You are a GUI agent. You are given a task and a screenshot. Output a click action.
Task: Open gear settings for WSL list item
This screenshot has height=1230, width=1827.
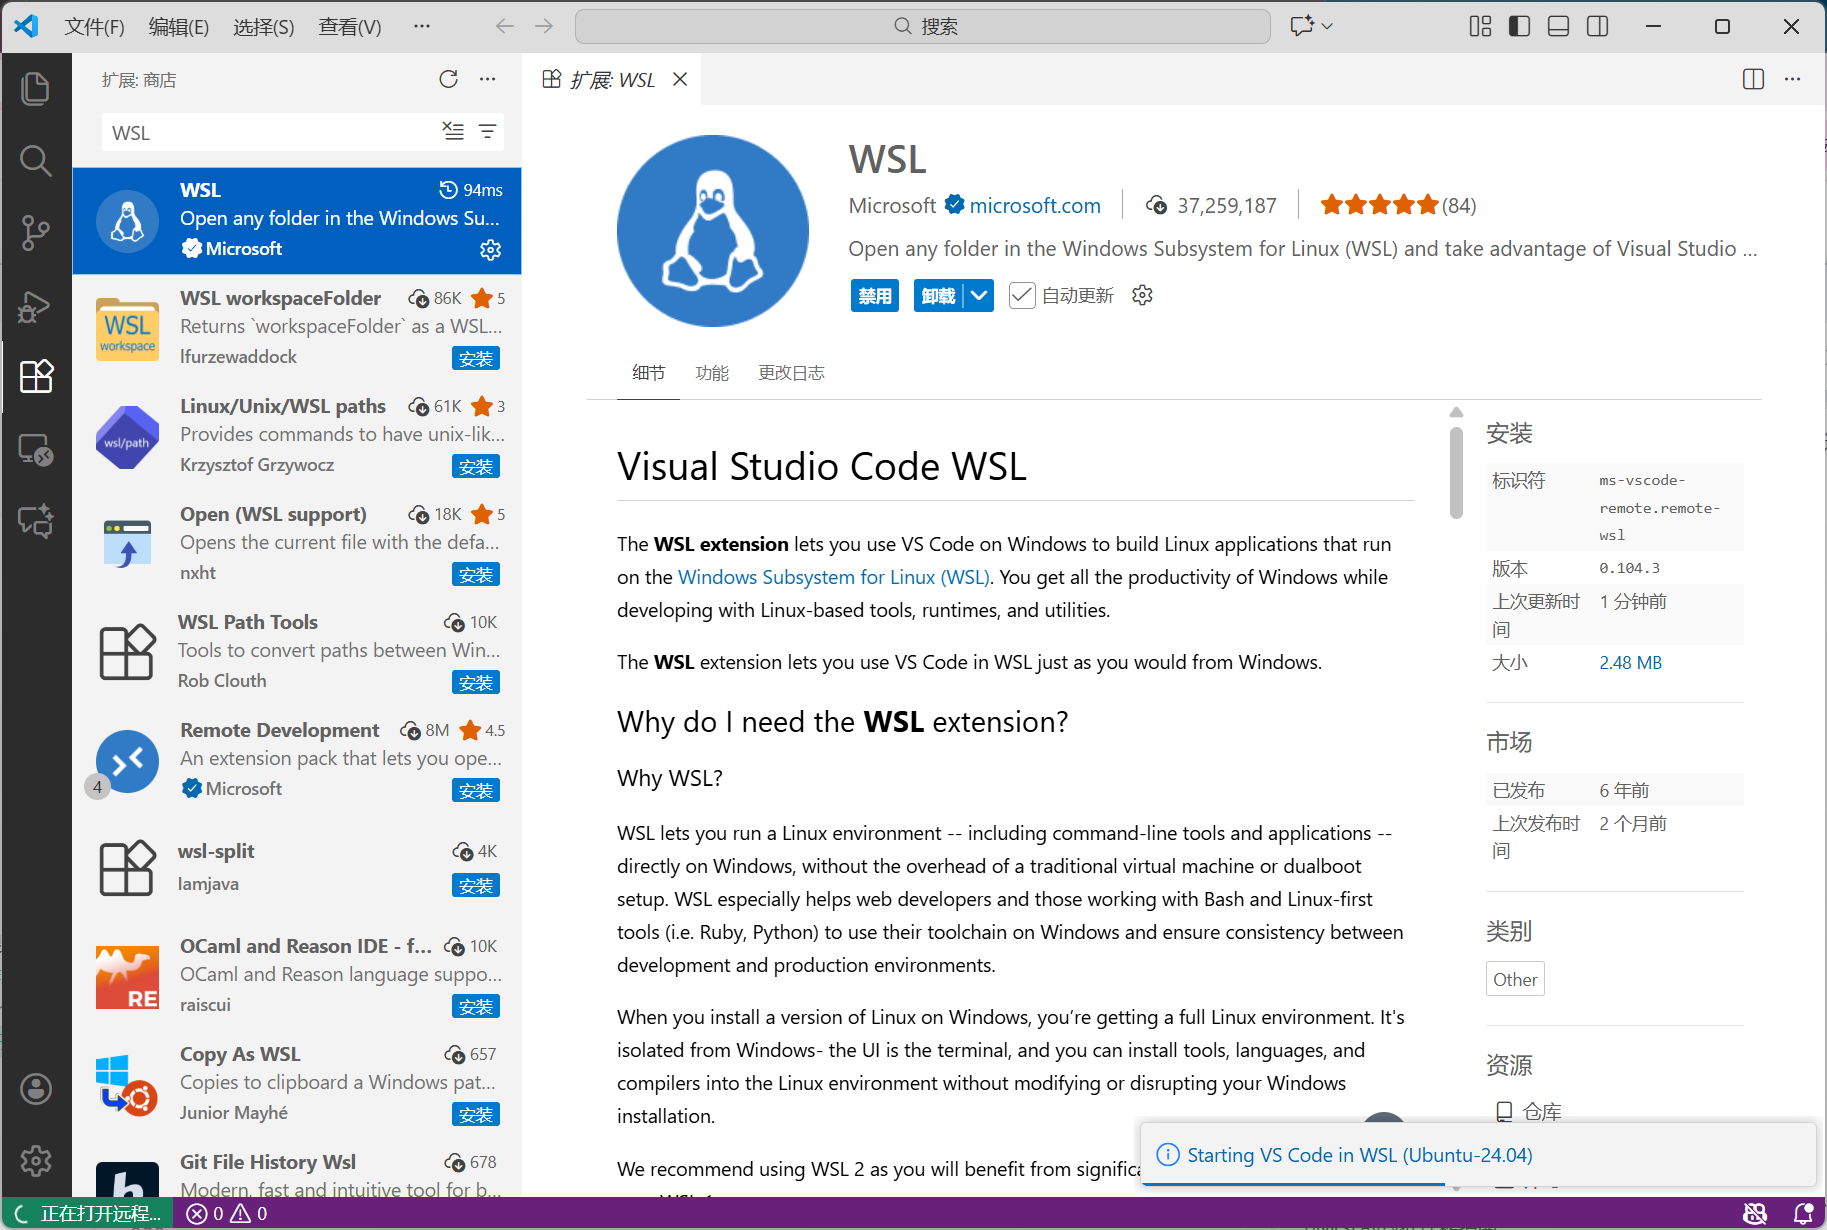coord(490,250)
